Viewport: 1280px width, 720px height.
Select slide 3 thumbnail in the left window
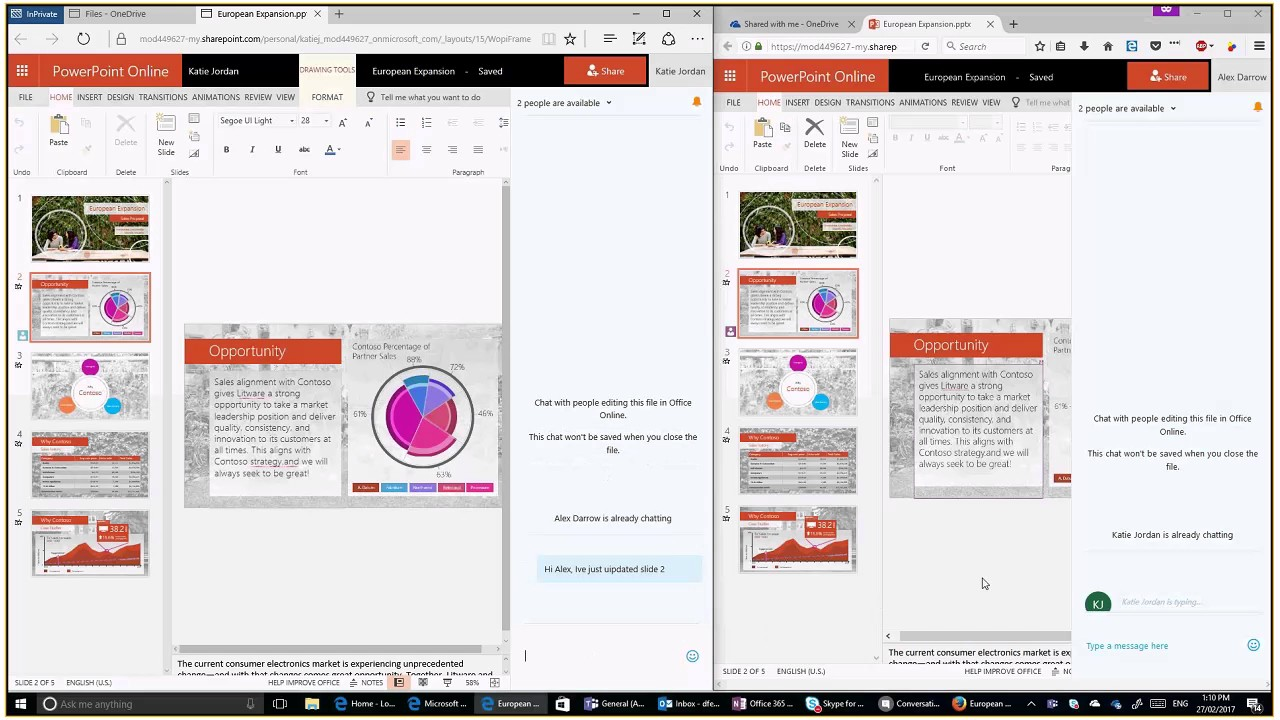coord(90,386)
